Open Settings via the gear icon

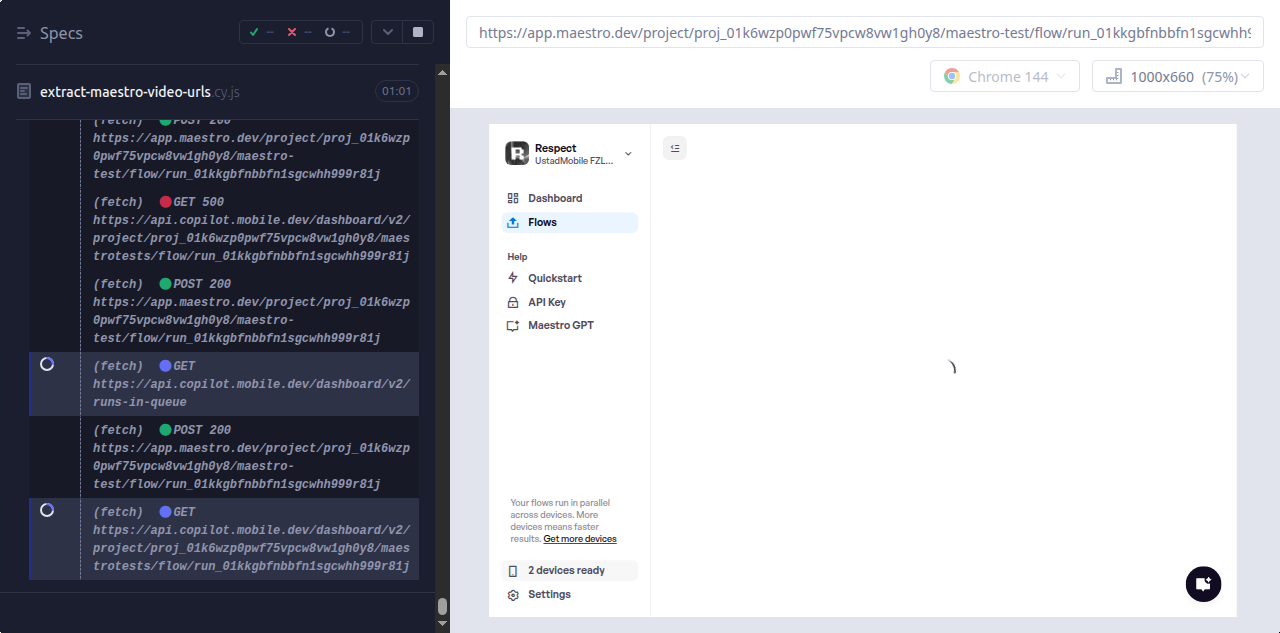pyautogui.click(x=513, y=595)
